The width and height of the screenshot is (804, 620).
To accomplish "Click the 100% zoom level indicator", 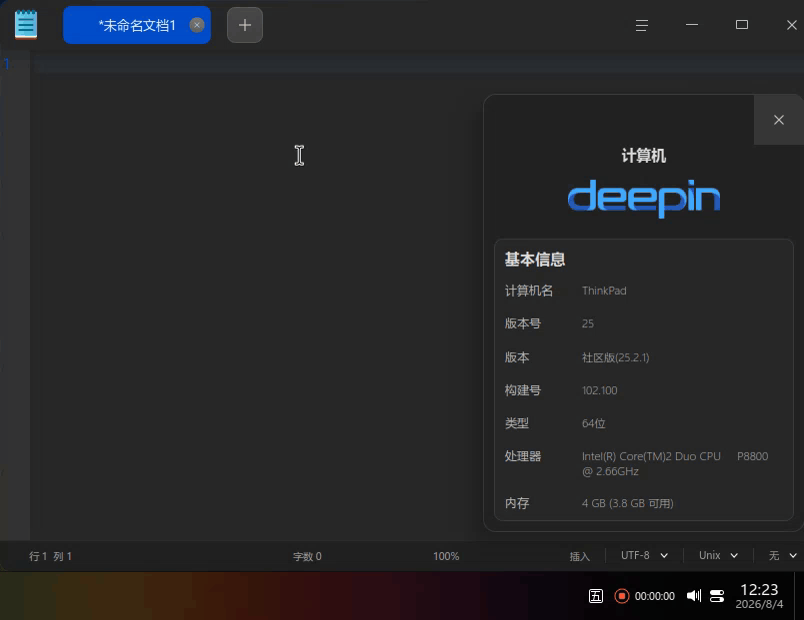I will pos(446,556).
